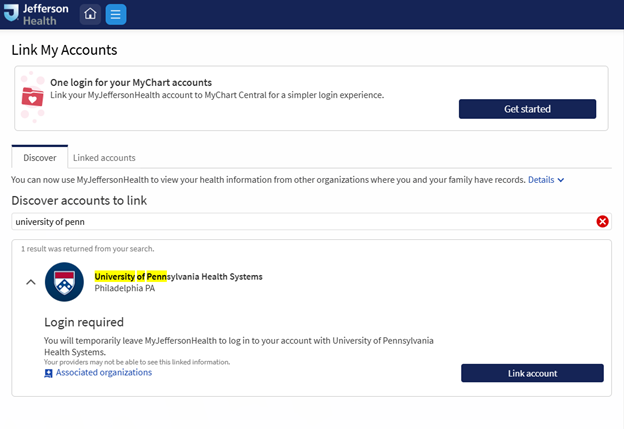Image resolution: width=624 pixels, height=429 pixels.
Task: Click the Details link
Action: [541, 180]
